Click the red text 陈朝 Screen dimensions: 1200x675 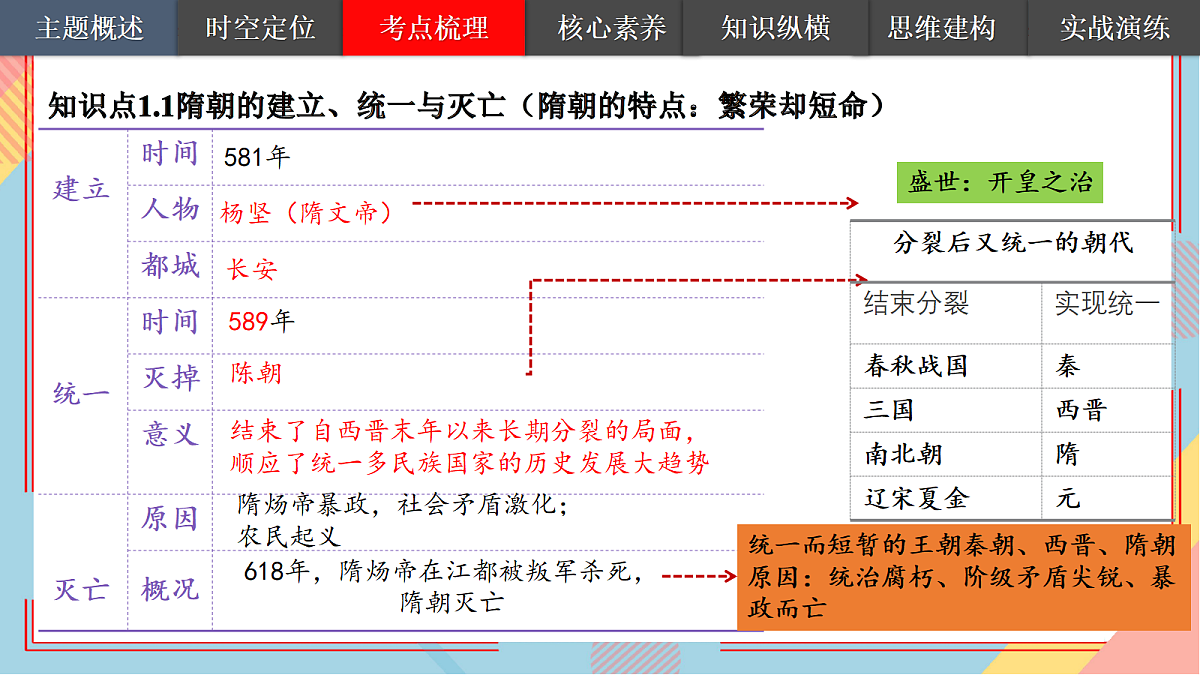coord(256,373)
